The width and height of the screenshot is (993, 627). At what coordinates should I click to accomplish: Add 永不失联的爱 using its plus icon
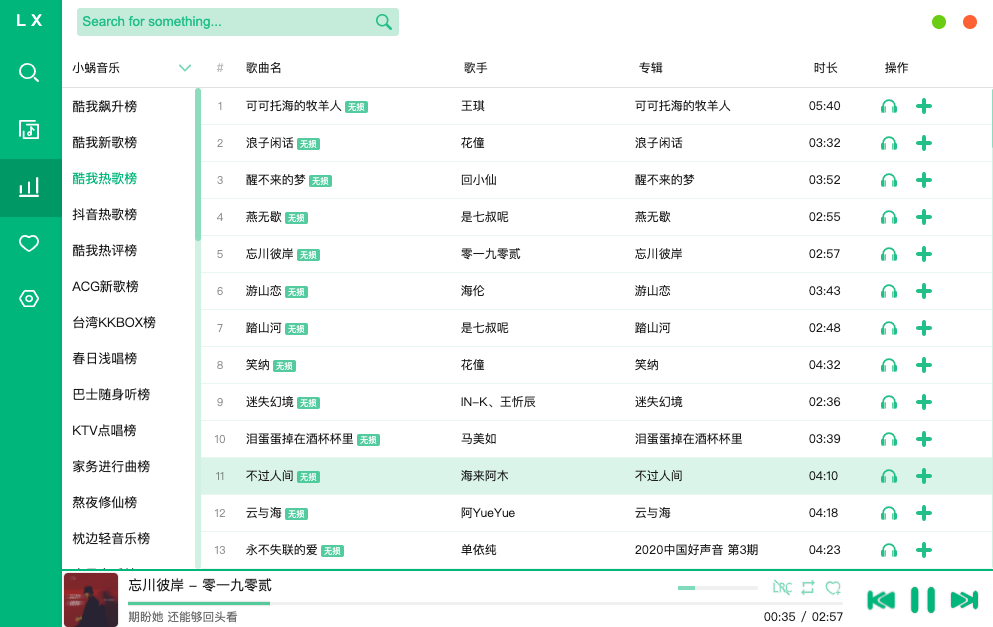pyautogui.click(x=924, y=550)
